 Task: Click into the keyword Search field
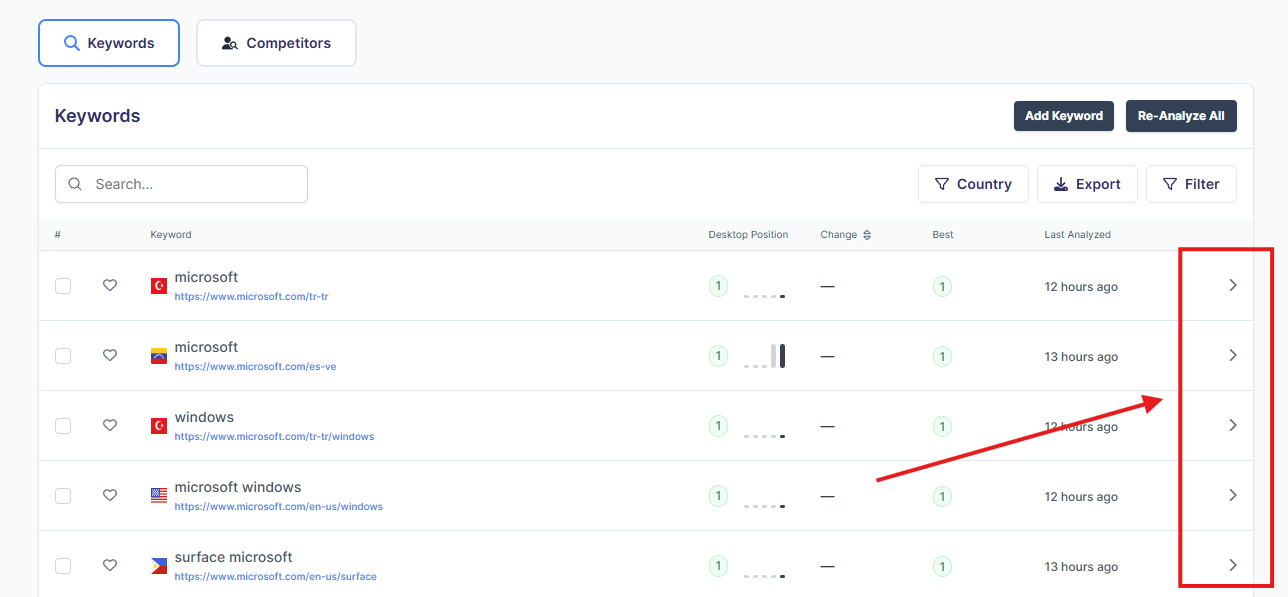pos(195,184)
